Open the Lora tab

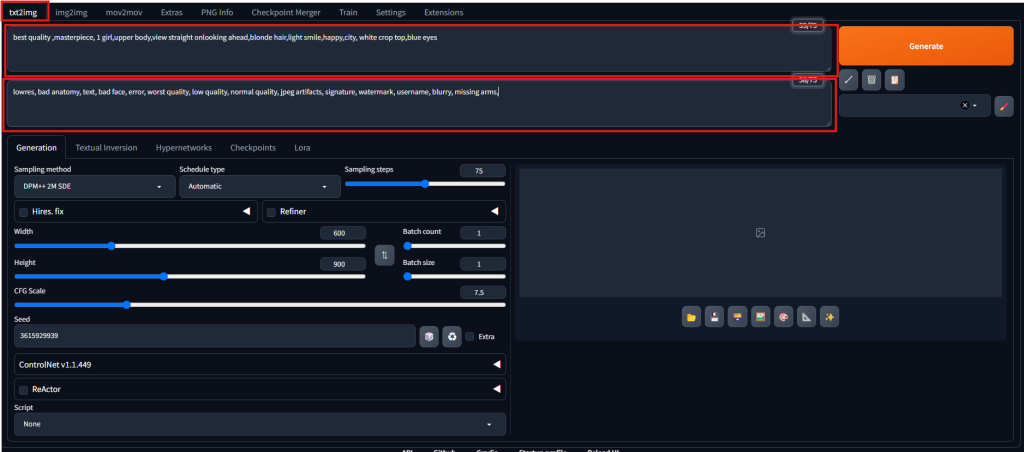pos(302,147)
